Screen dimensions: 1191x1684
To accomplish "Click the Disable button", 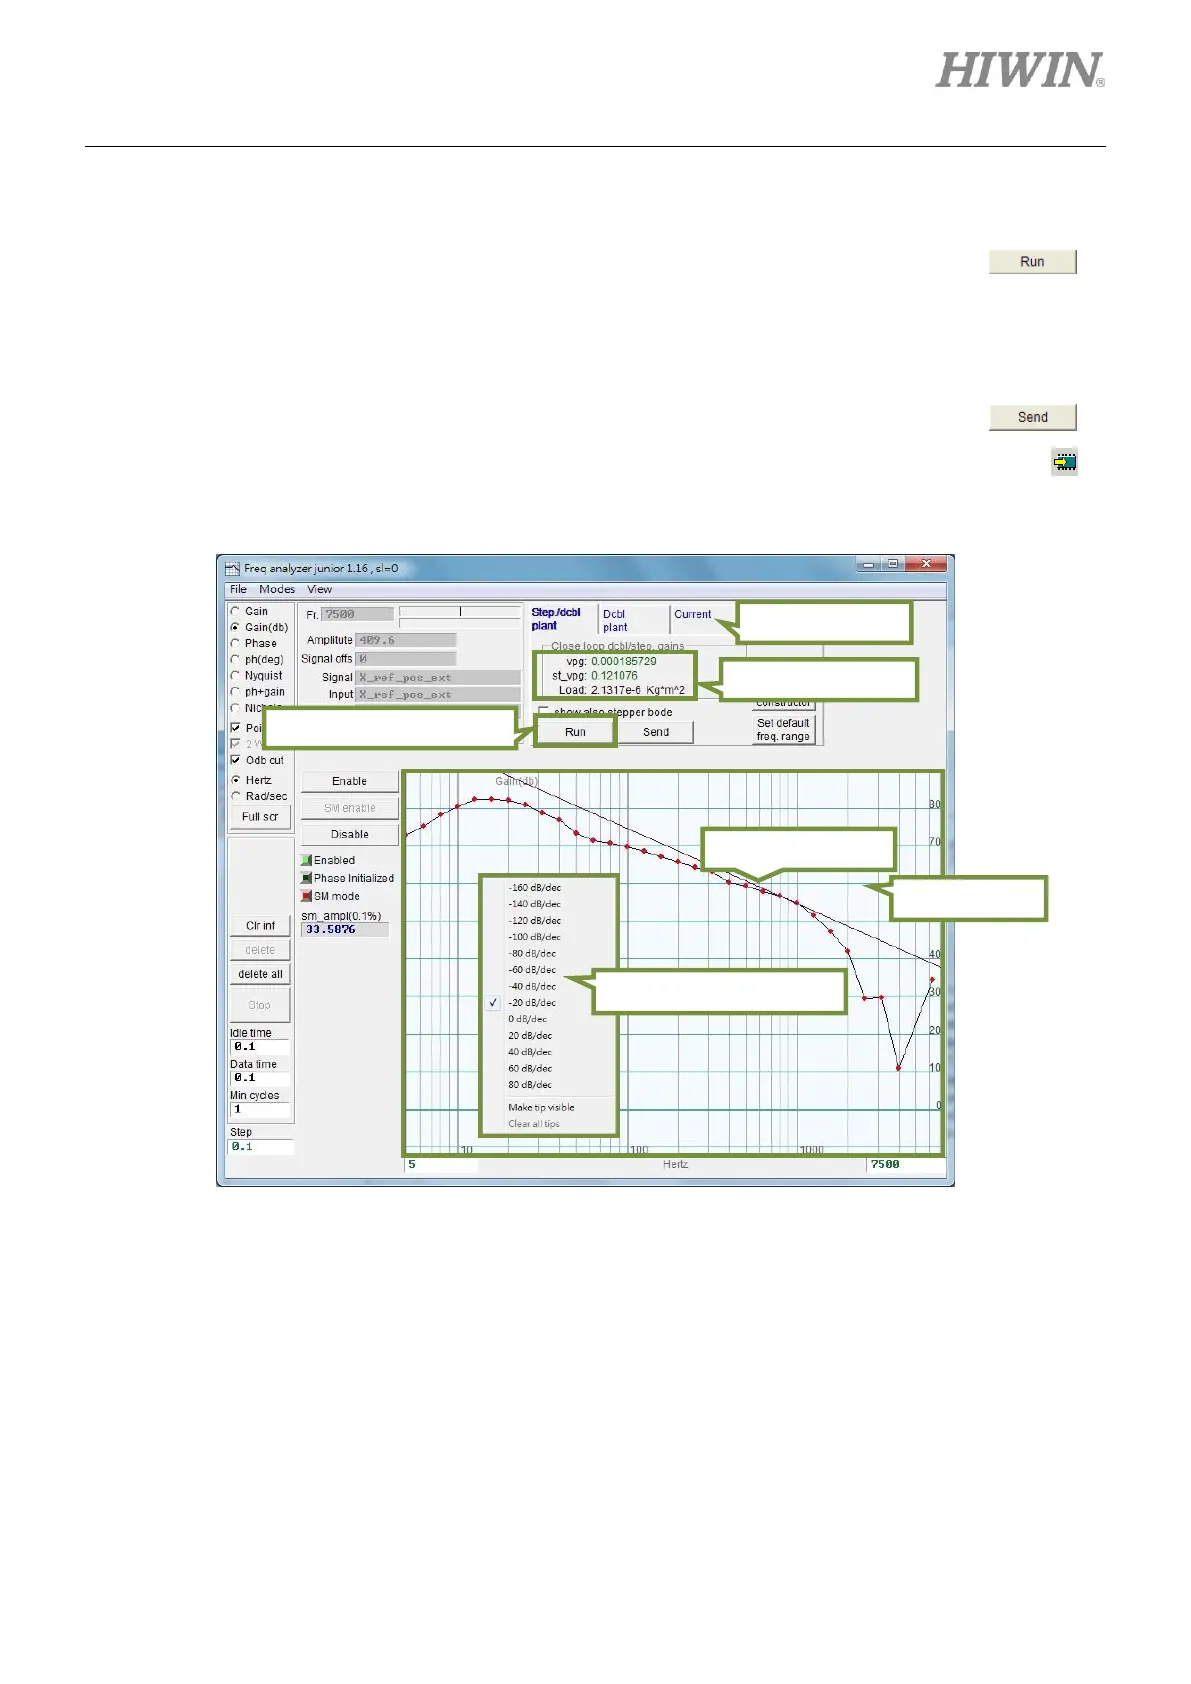I will (350, 834).
